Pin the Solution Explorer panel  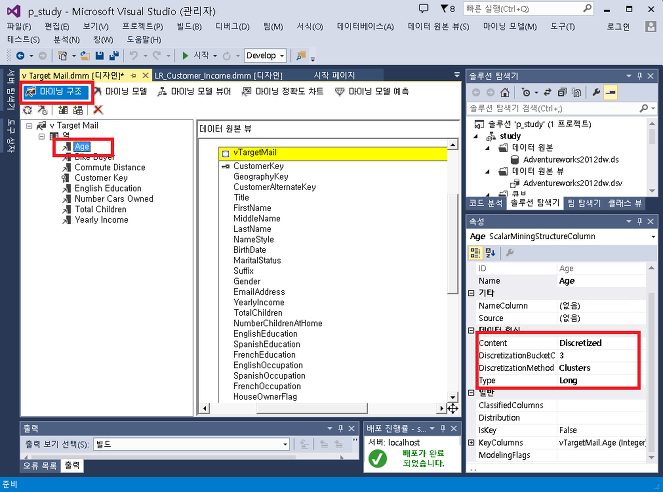click(x=639, y=76)
